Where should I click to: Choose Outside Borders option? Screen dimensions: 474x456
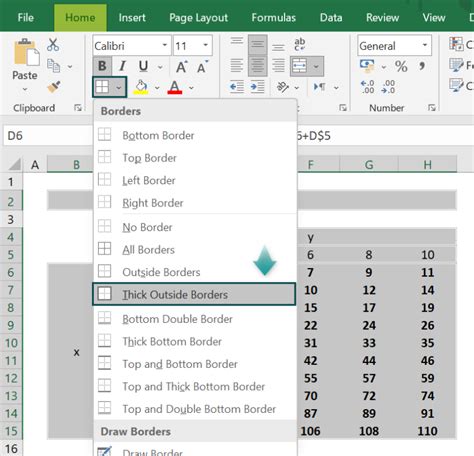(194, 272)
